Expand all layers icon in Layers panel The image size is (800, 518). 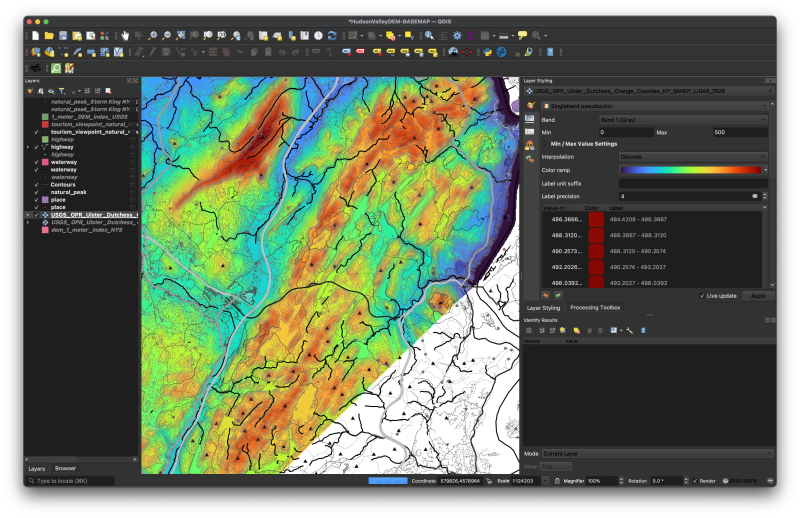click(87, 91)
